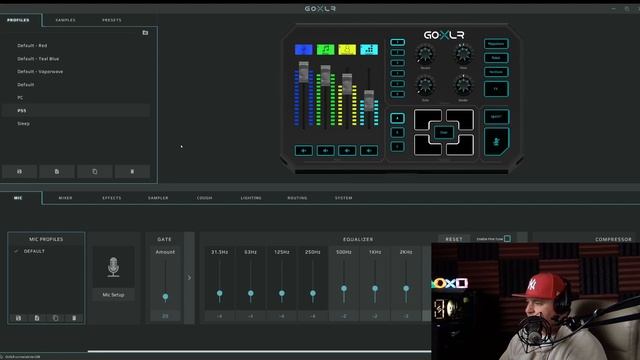Toggle mute button under the blue fader
The image size is (640, 360).
(x=303, y=151)
